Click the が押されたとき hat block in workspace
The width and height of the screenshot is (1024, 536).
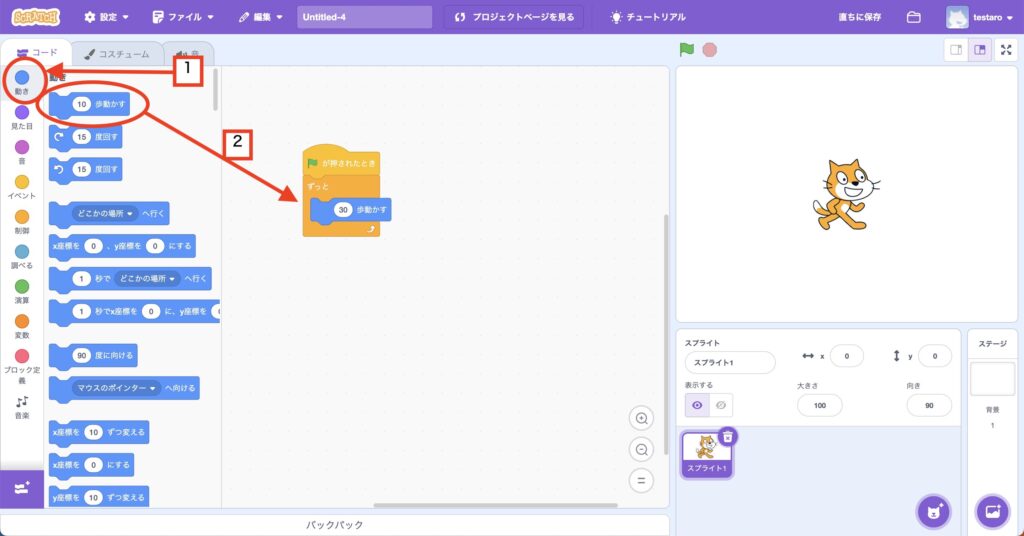(341, 161)
